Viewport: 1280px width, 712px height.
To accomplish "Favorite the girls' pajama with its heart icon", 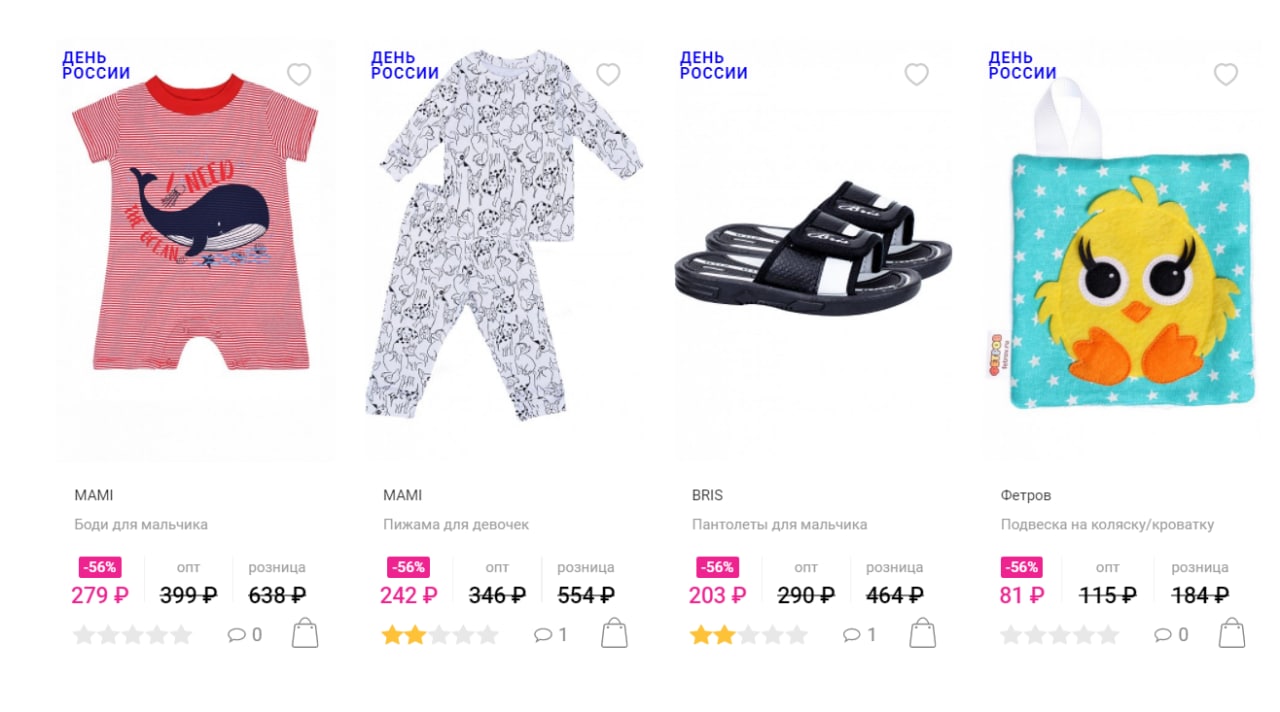I will click(608, 74).
